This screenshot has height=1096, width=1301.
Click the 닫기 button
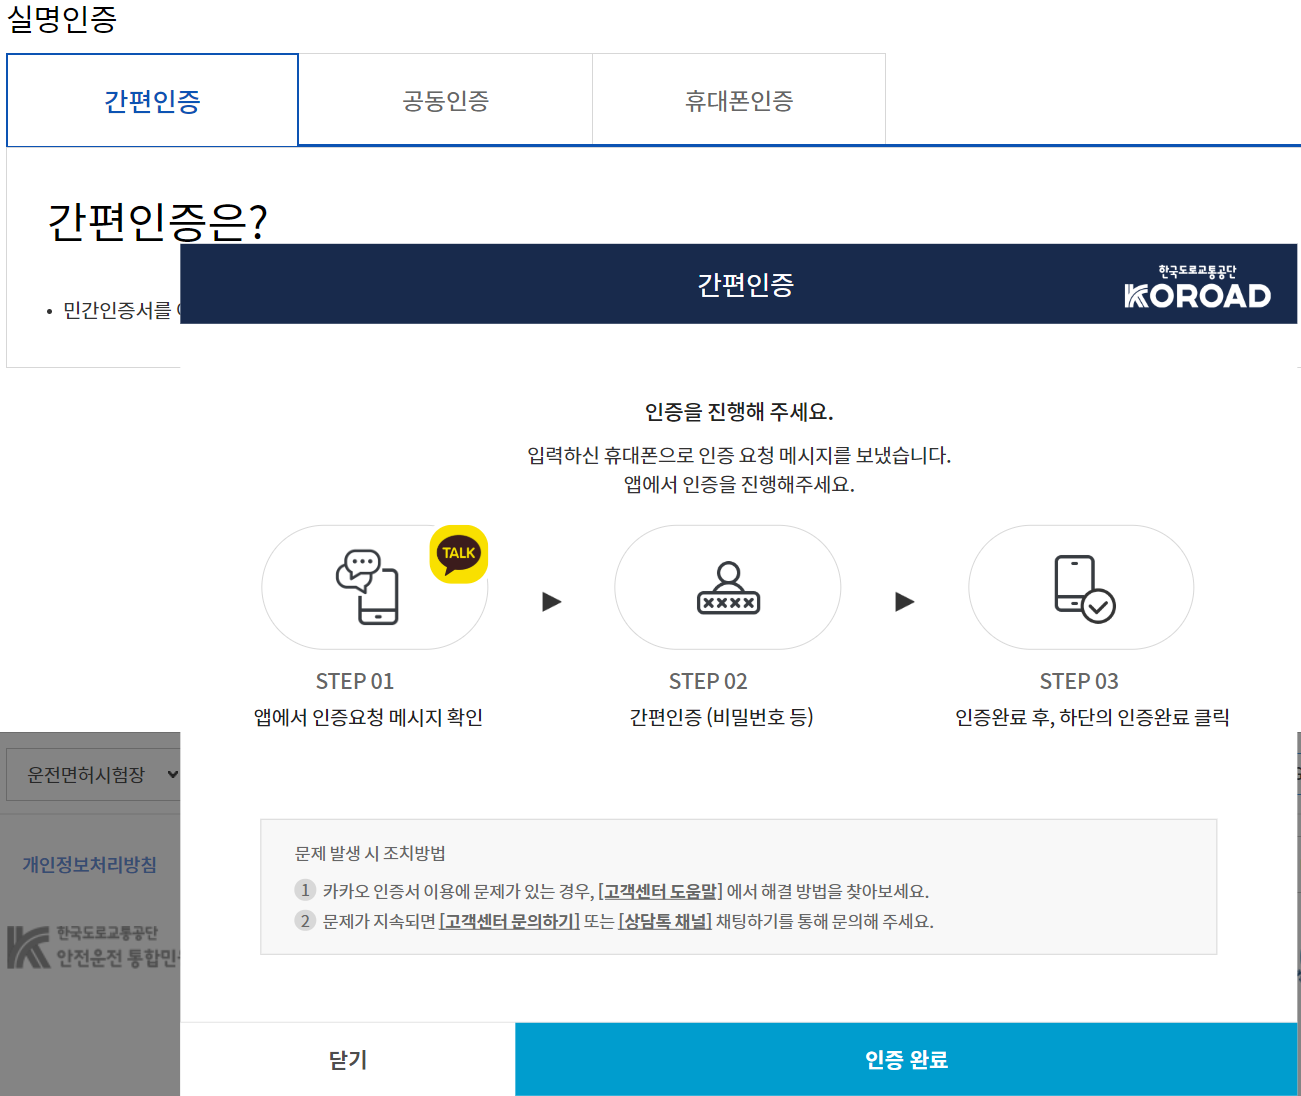(348, 1059)
